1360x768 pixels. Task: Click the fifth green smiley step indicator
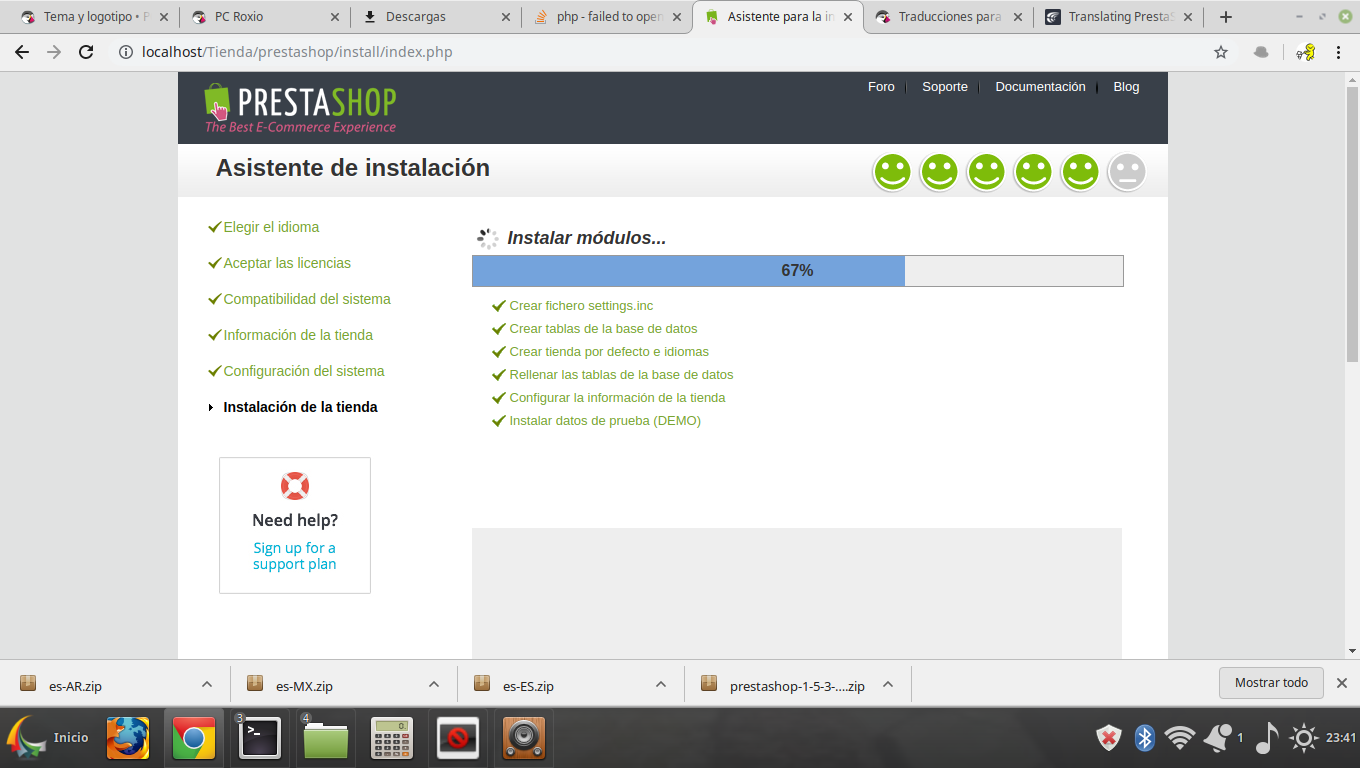pyautogui.click(x=1080, y=172)
